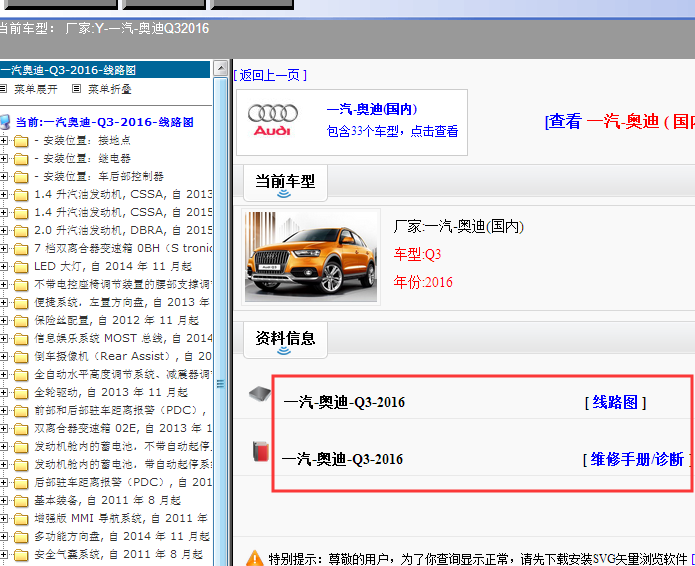Click the 查看 一汽-奥迪 red heading link
Image resolution: width=695 pixels, height=566 pixels.
(x=620, y=121)
